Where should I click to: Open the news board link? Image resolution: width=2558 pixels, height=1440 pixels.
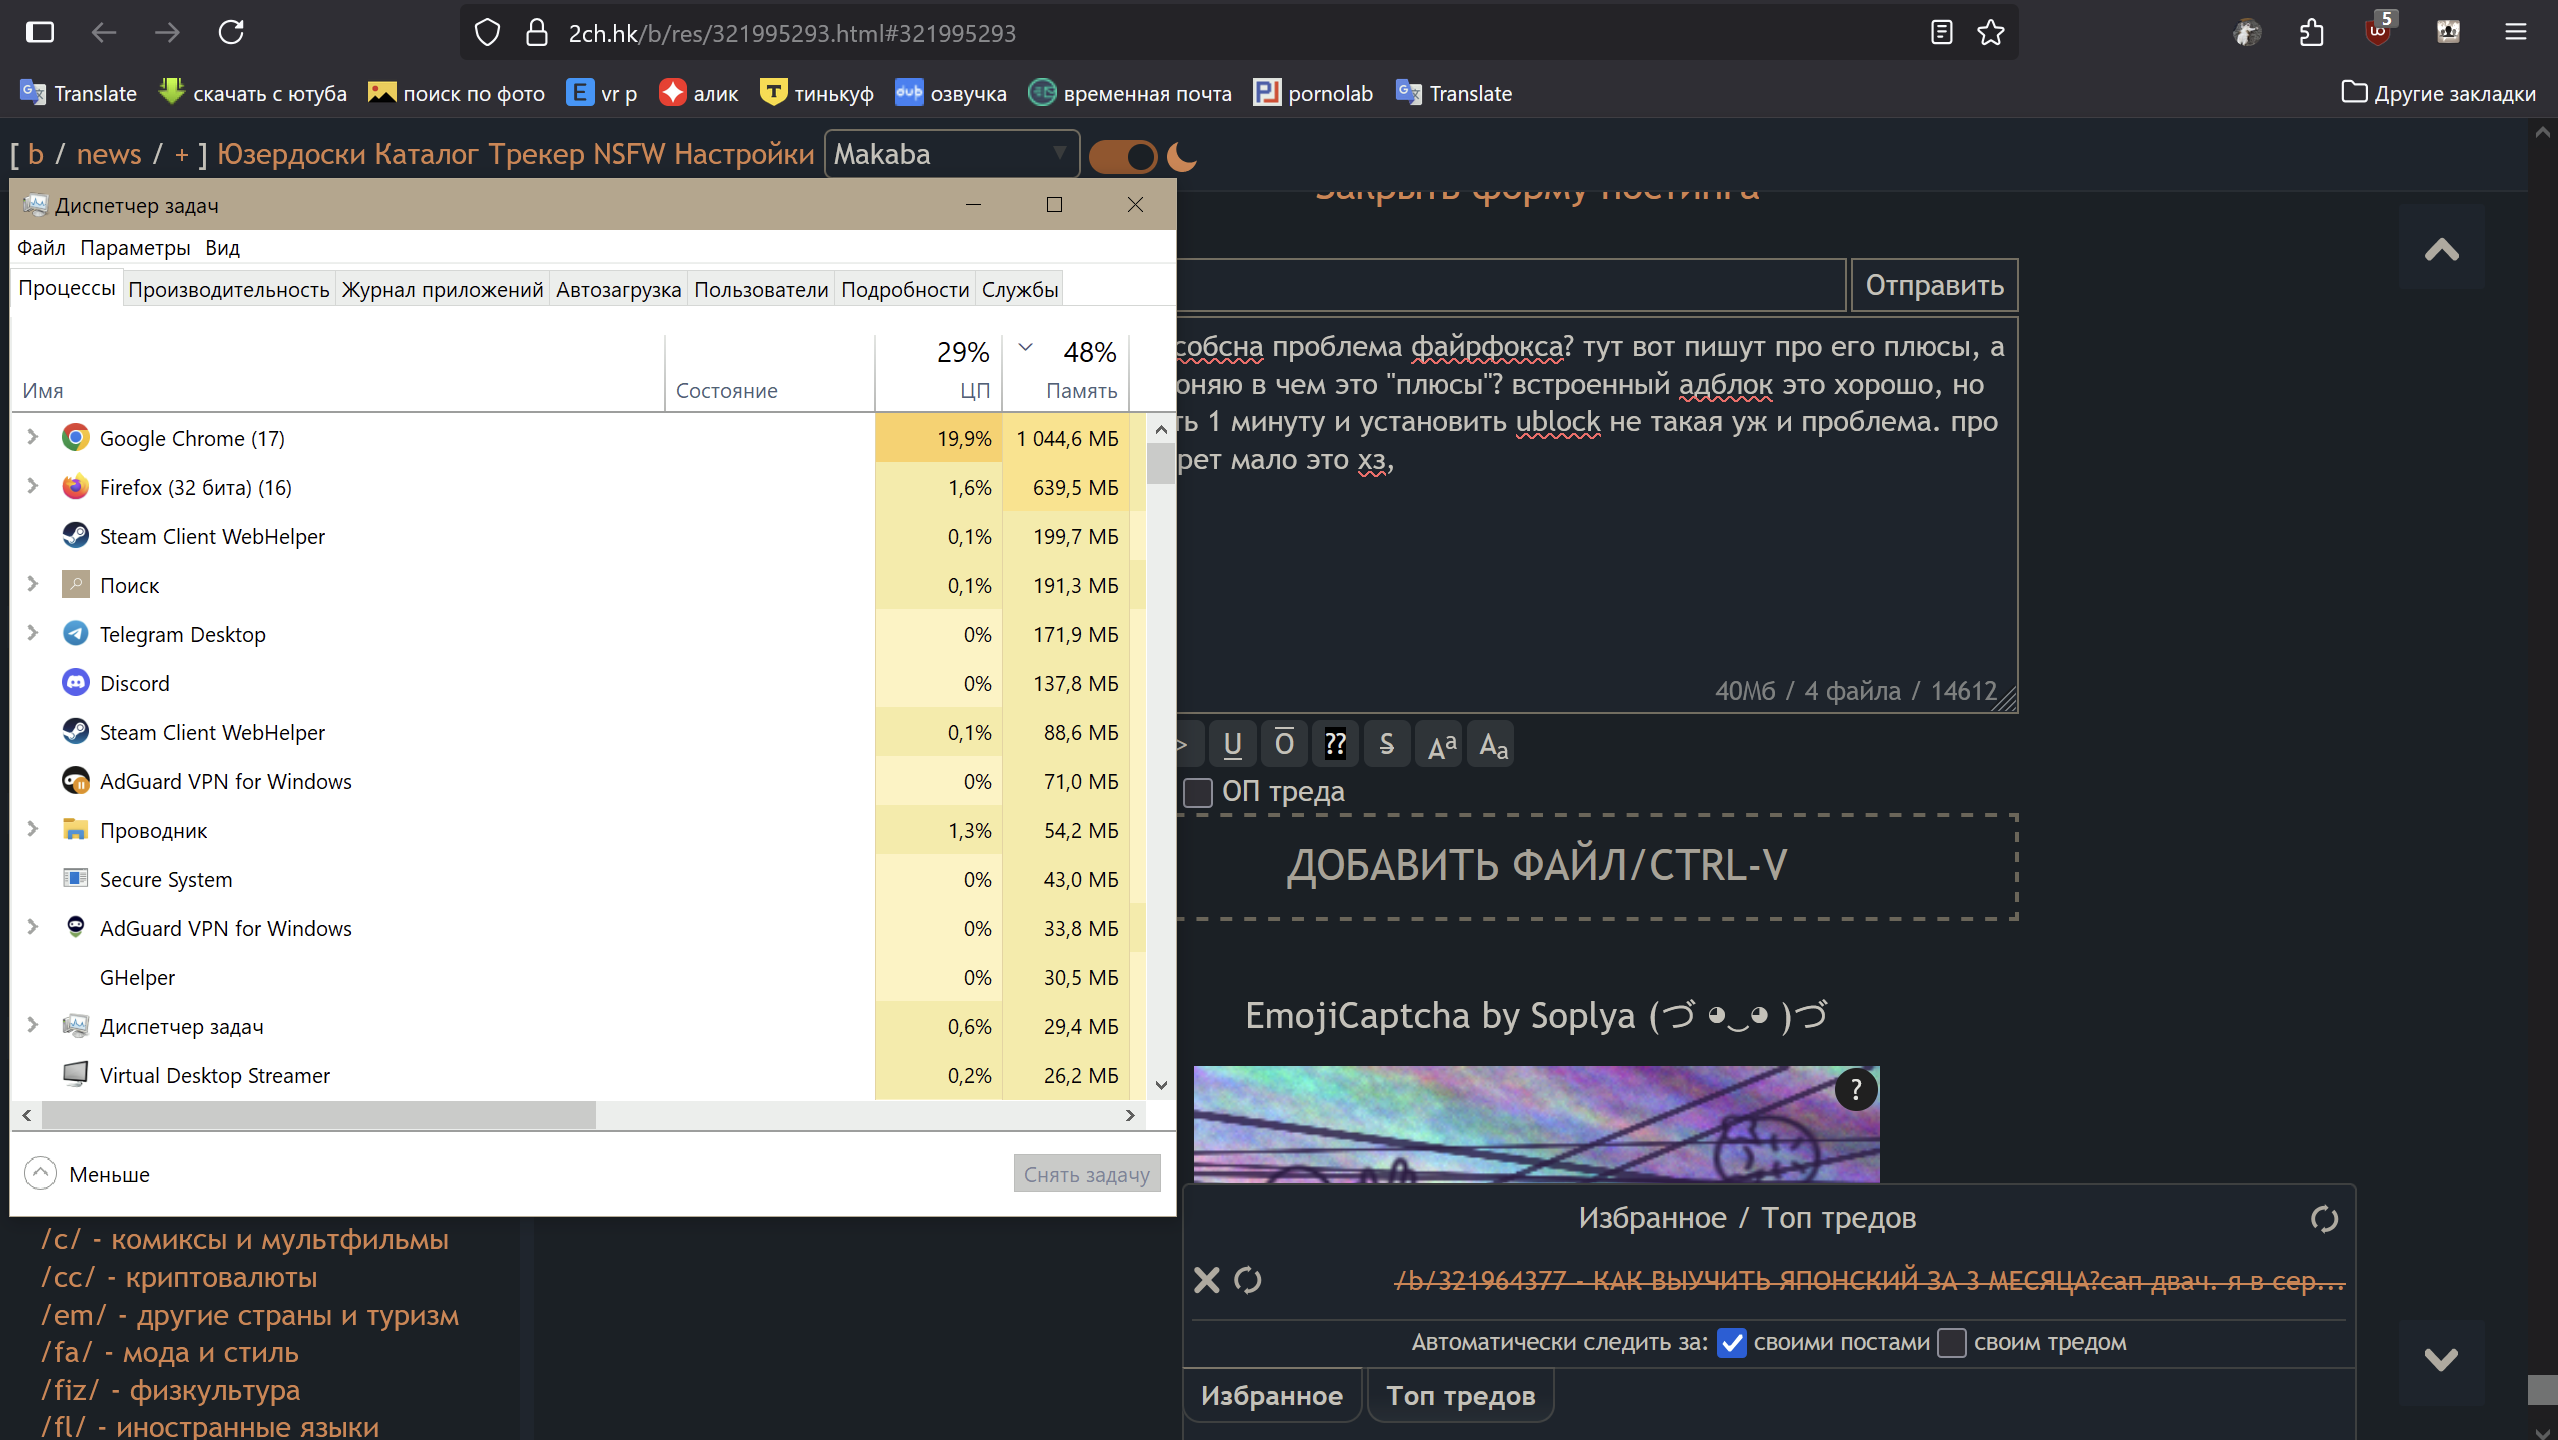pos(109,154)
